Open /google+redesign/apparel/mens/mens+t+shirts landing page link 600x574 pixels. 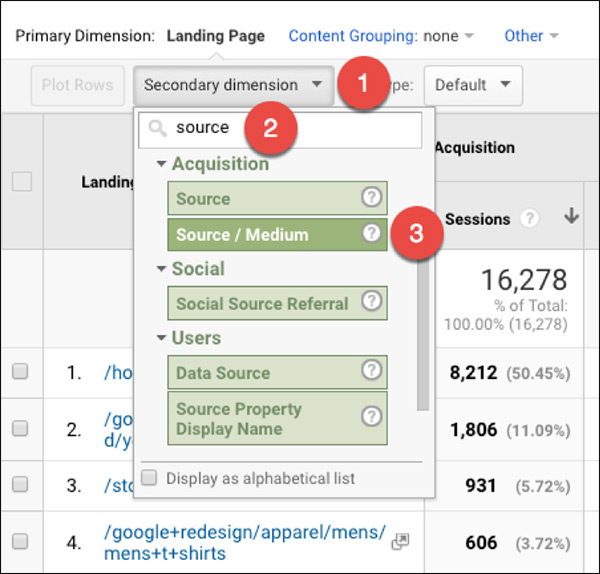[x=245, y=543]
